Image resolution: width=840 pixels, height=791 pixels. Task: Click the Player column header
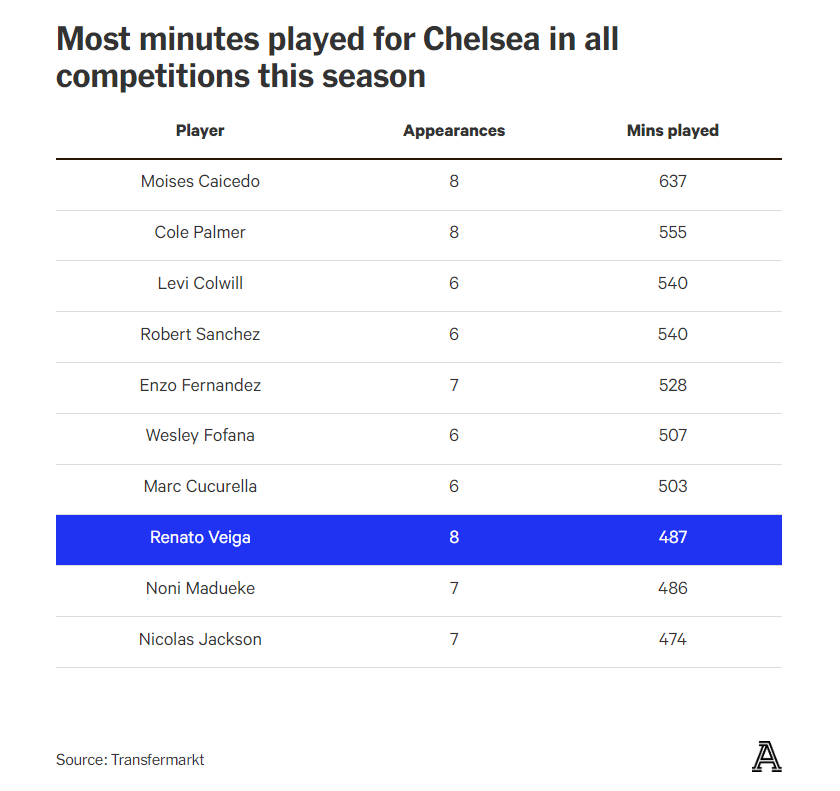coord(200,131)
